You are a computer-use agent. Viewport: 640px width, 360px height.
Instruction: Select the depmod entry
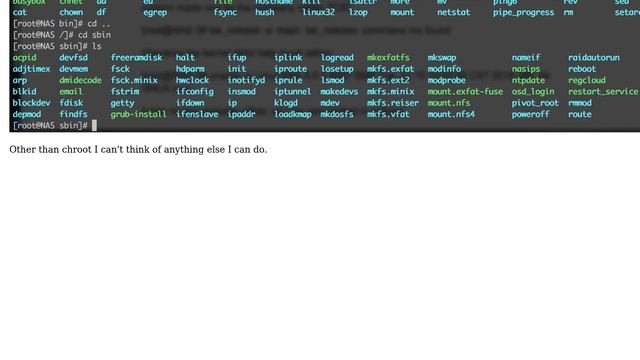(27, 115)
